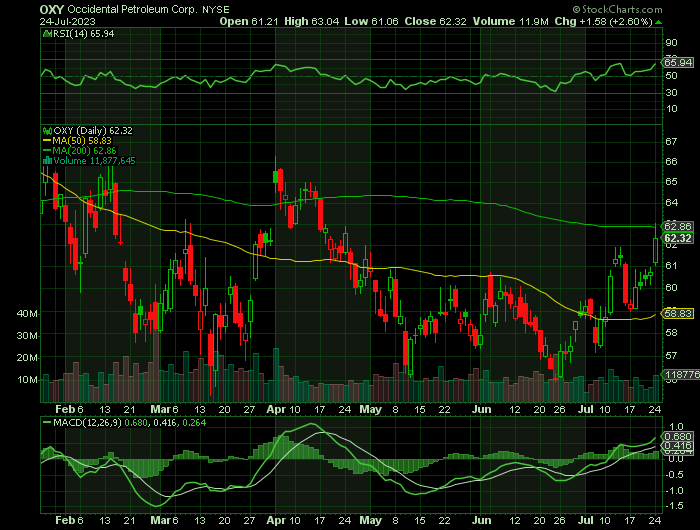Click the OXY (Daily) 62.32 legend text
The width and height of the screenshot is (700, 530).
pos(93,131)
